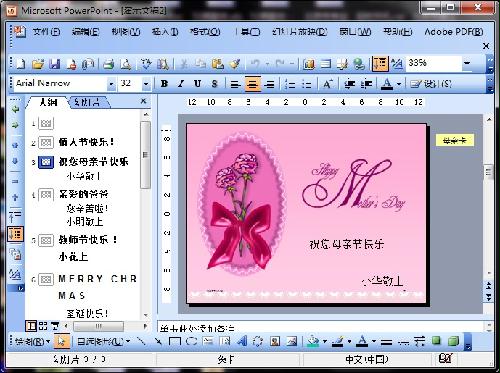The image size is (500, 373).
Task: Click the Promote green left arrow in outlining toolbar
Action: coord(15,109)
